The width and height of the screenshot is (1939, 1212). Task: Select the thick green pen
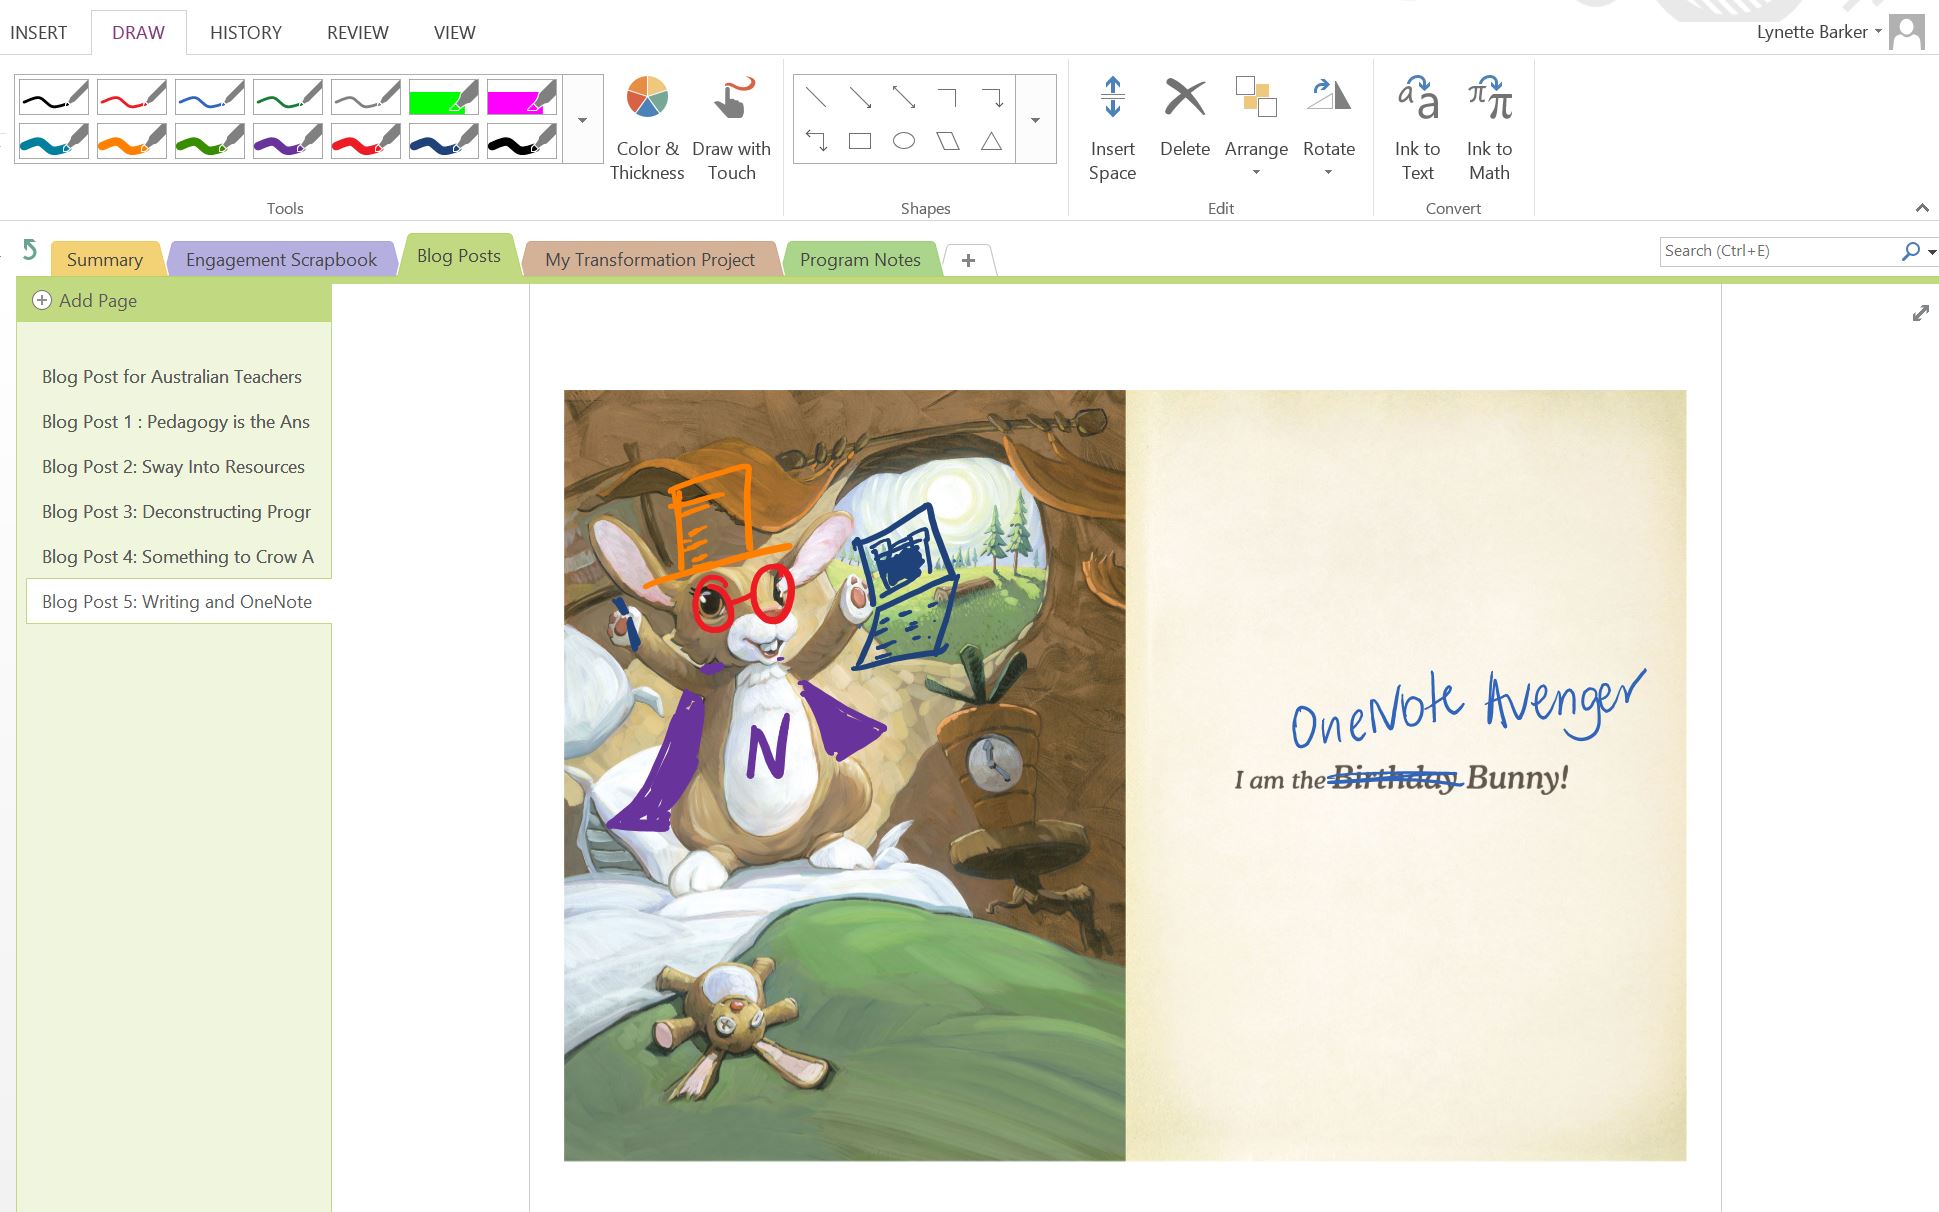210,141
